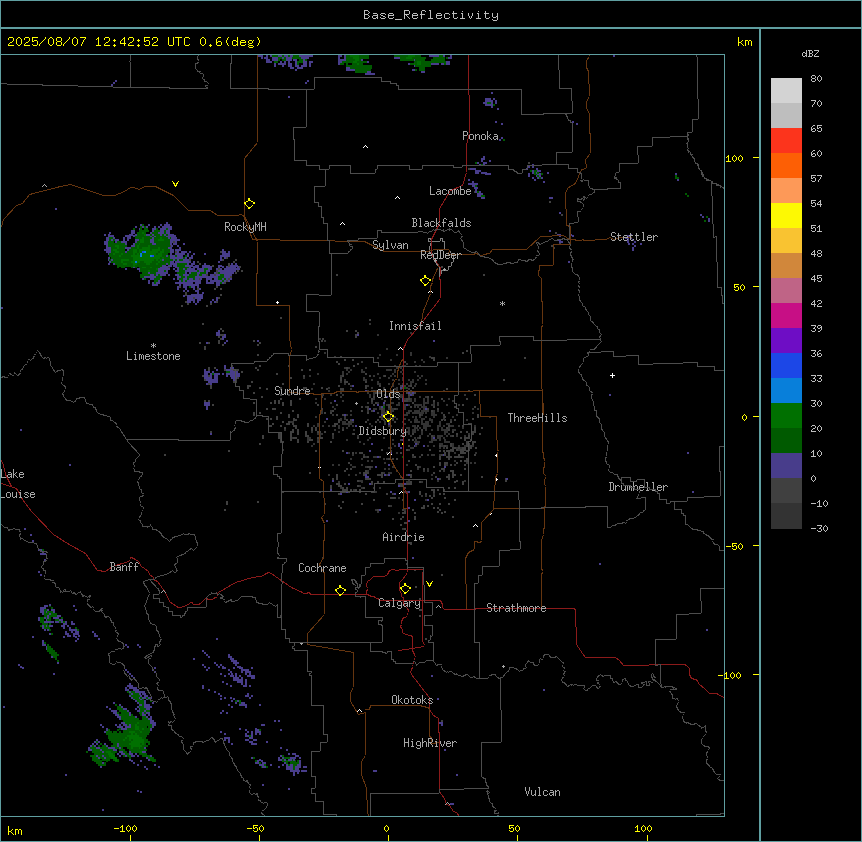Viewport: 862px width, 842px height.
Task: Click the Okotoks town label
Action: [x=412, y=700]
